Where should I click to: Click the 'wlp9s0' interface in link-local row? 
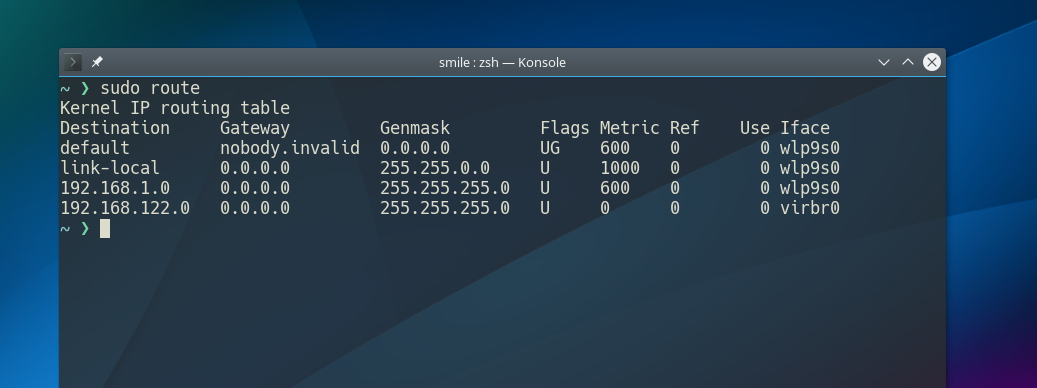pyautogui.click(x=809, y=168)
